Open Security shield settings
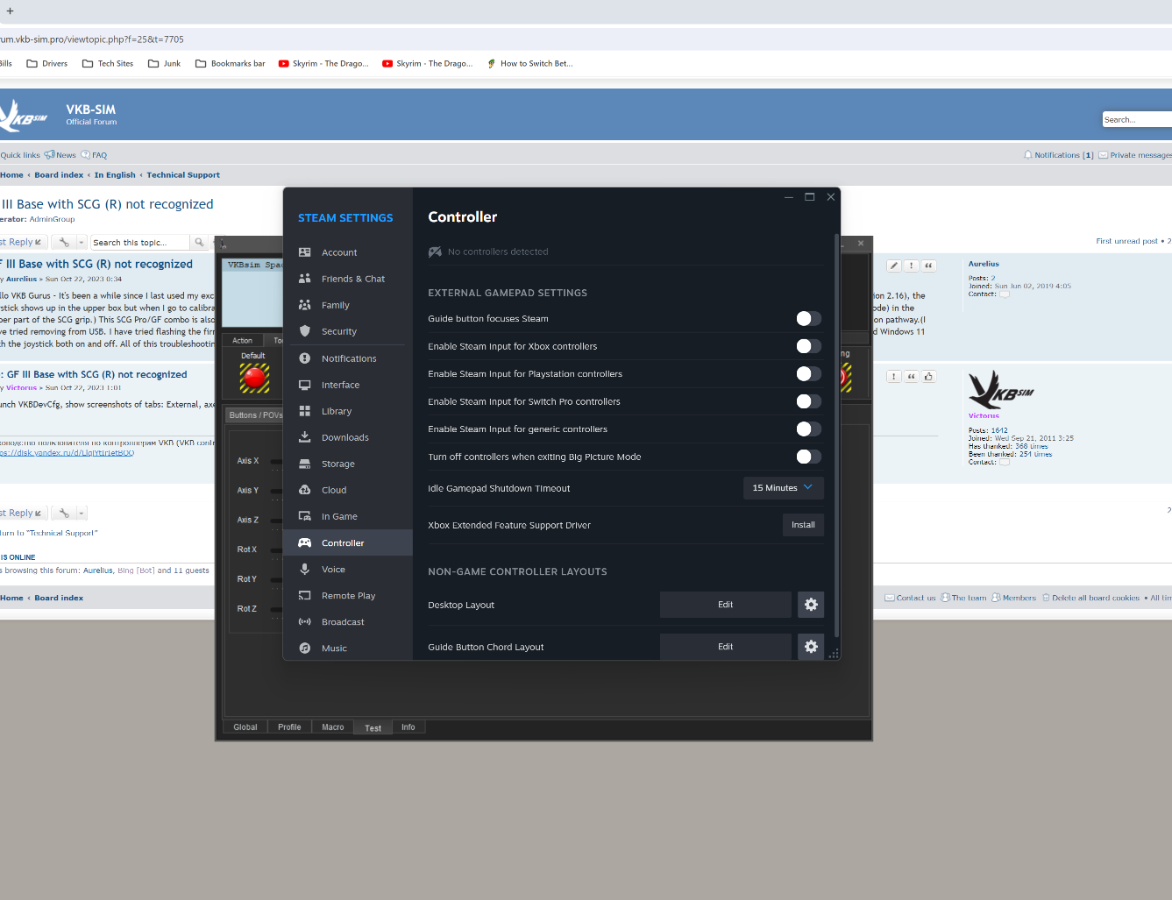Screen dimensions: 1172x900 tap(304, 331)
